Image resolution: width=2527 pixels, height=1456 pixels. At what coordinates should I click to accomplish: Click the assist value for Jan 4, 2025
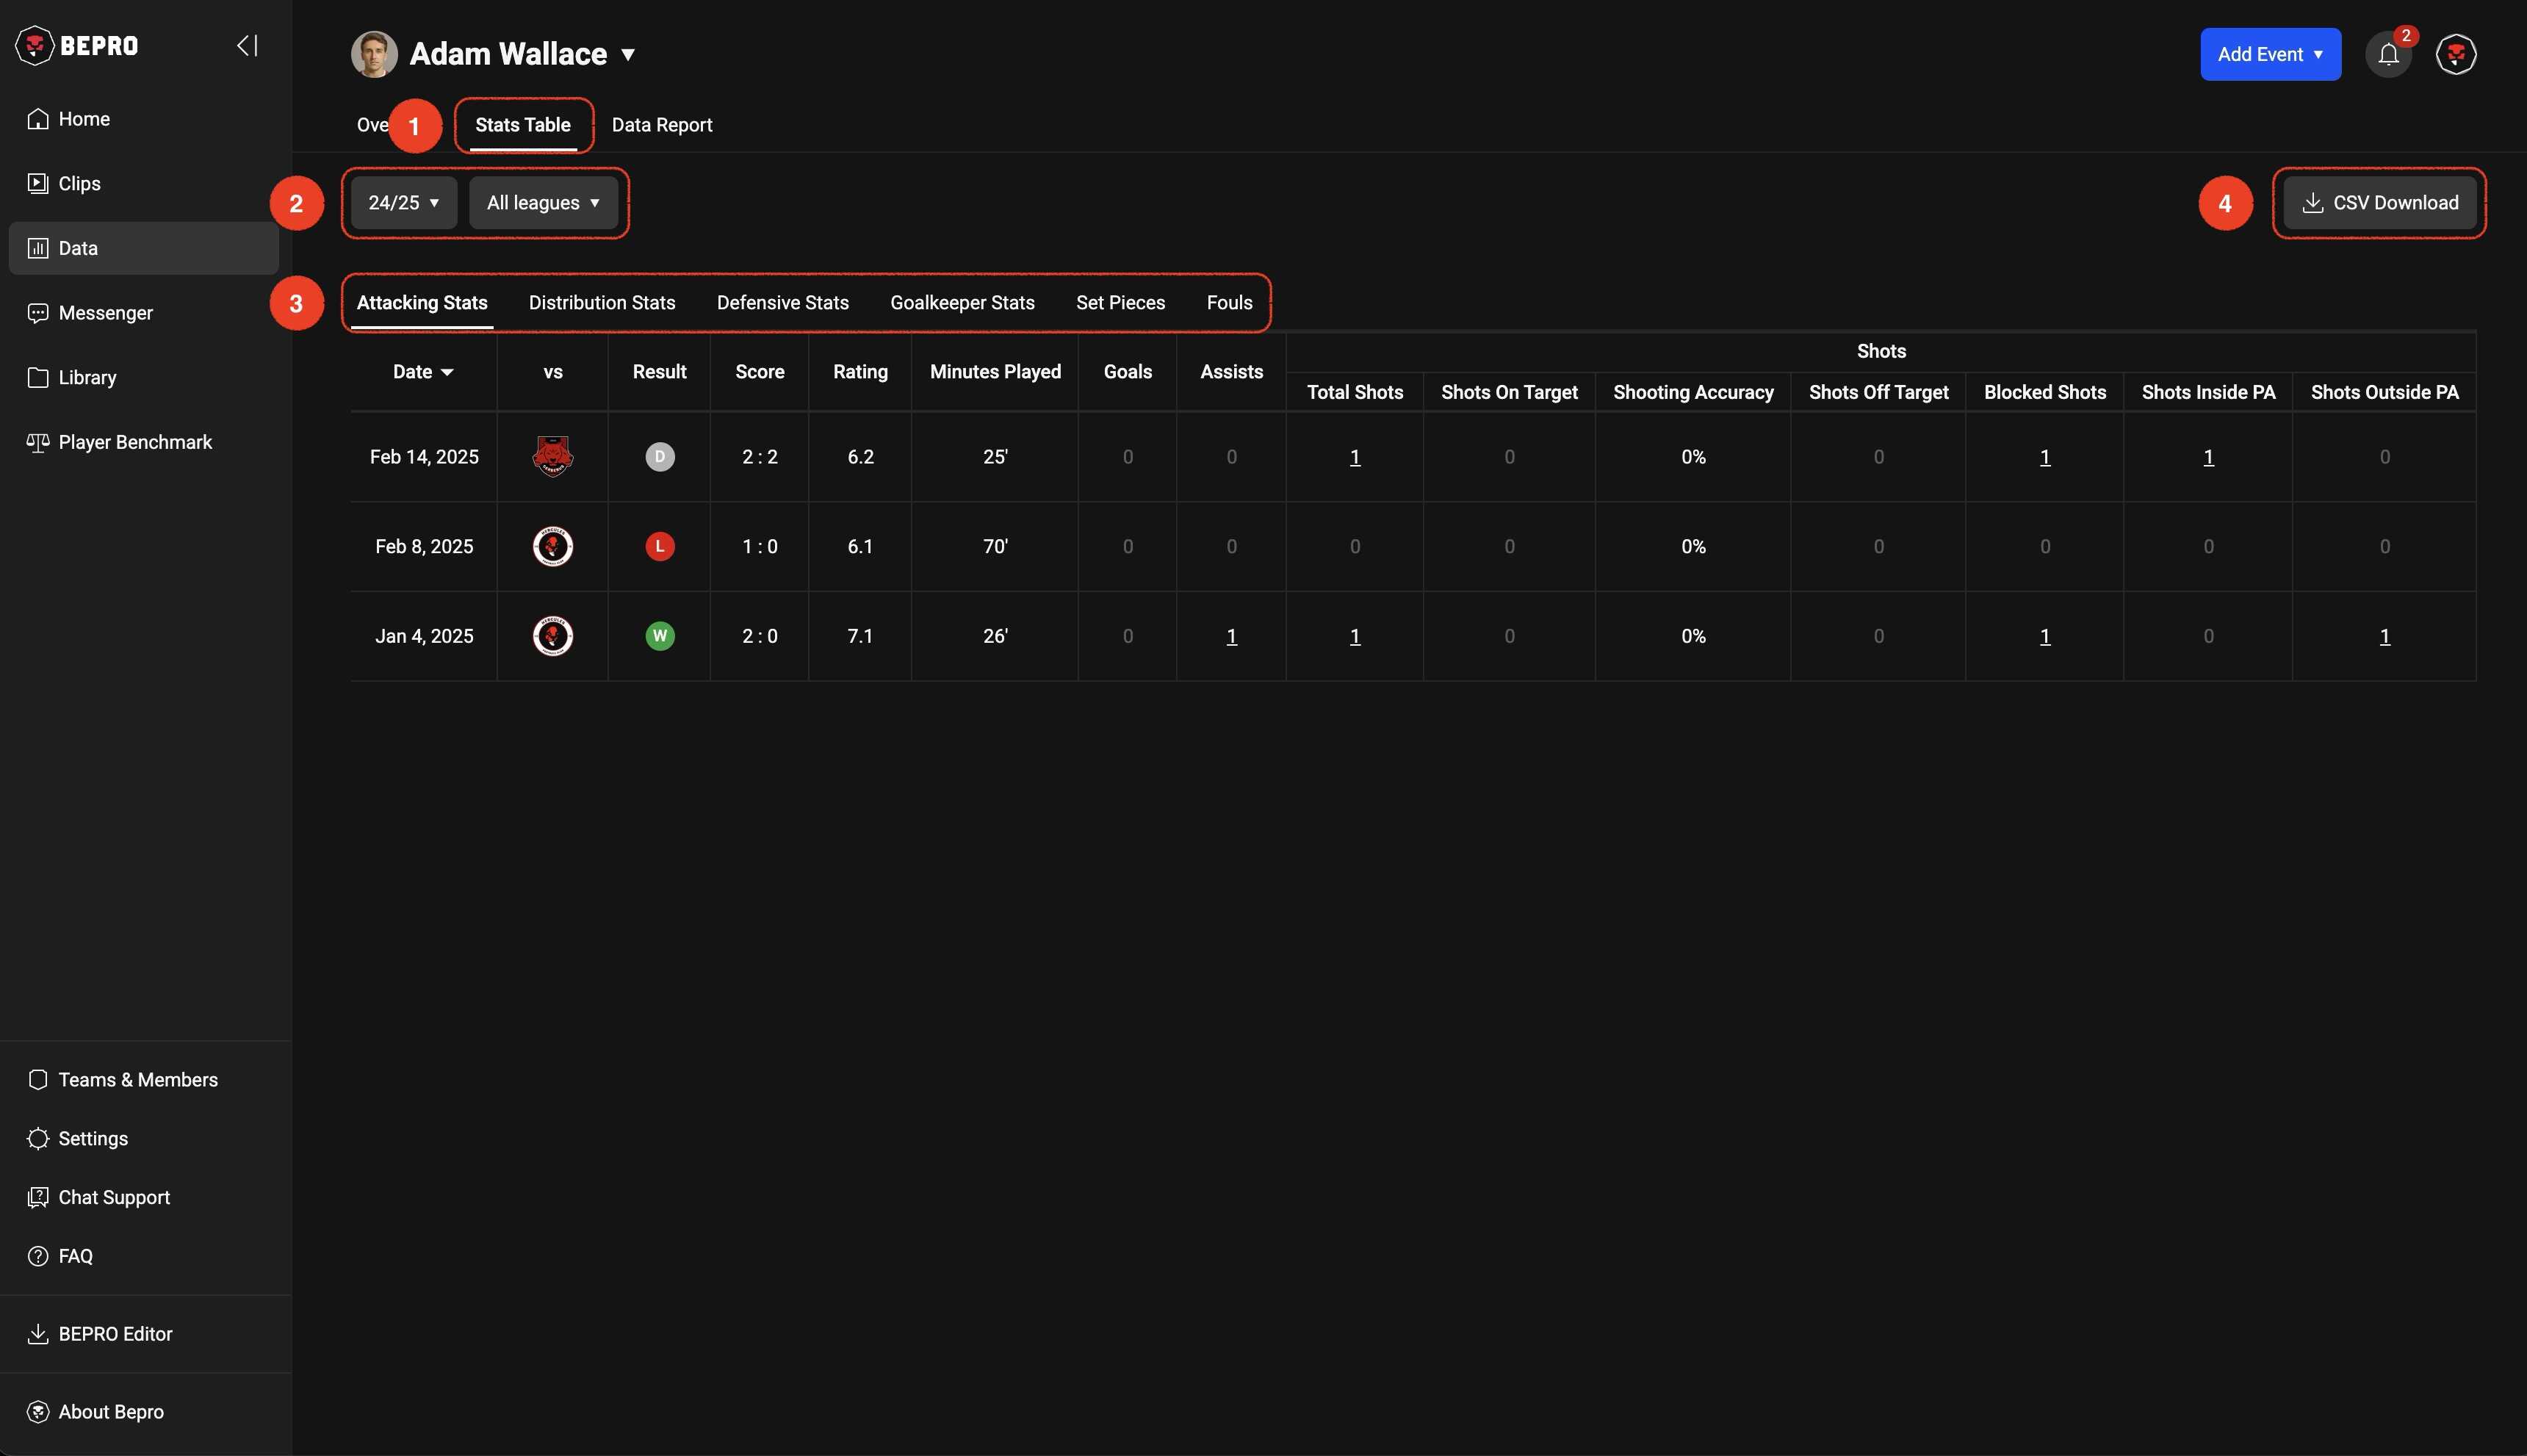(x=1231, y=637)
